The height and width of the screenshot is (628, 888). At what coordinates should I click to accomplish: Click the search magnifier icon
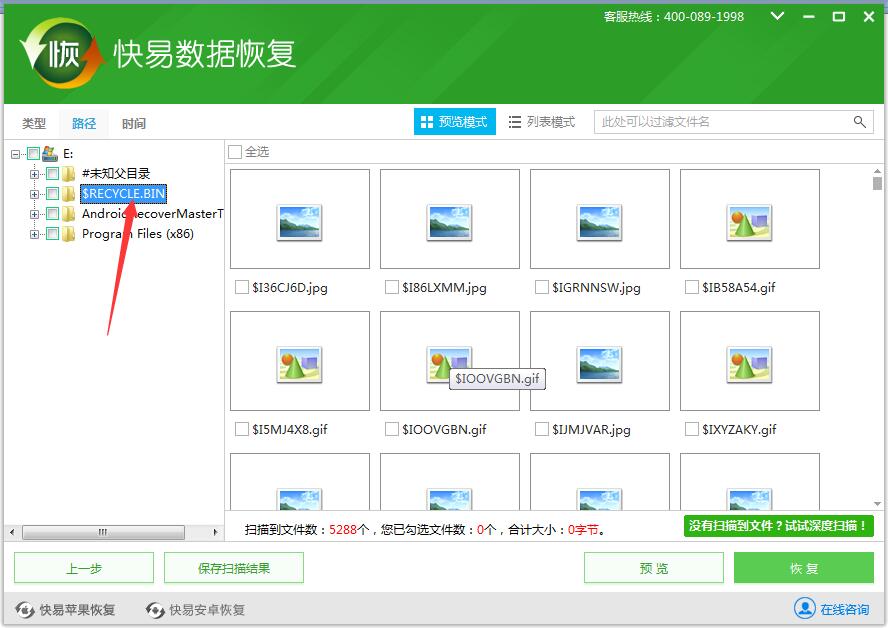coord(859,122)
